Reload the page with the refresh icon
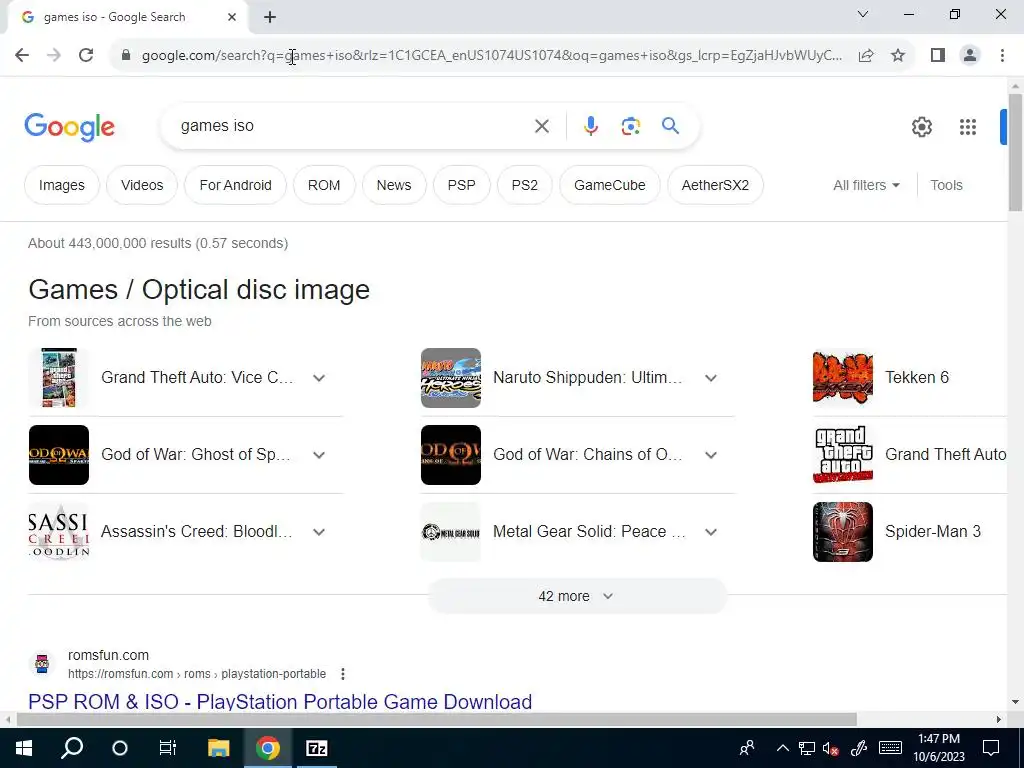Viewport: 1024px width, 768px height. [86, 56]
